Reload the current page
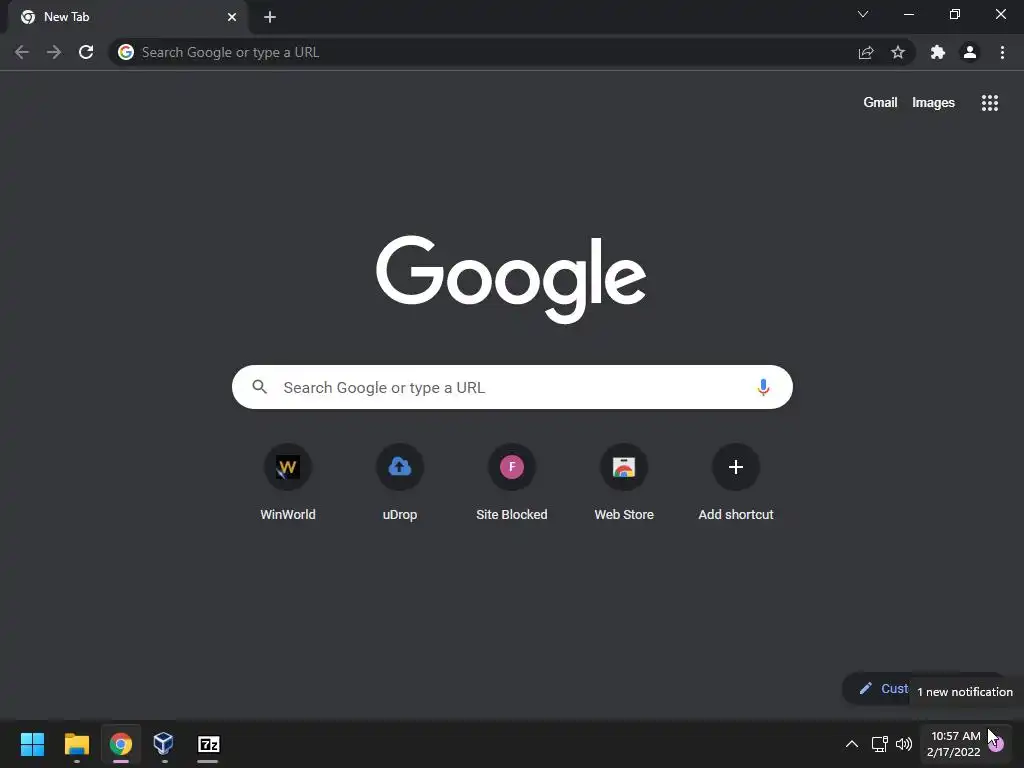The height and width of the screenshot is (768, 1024). 86,52
